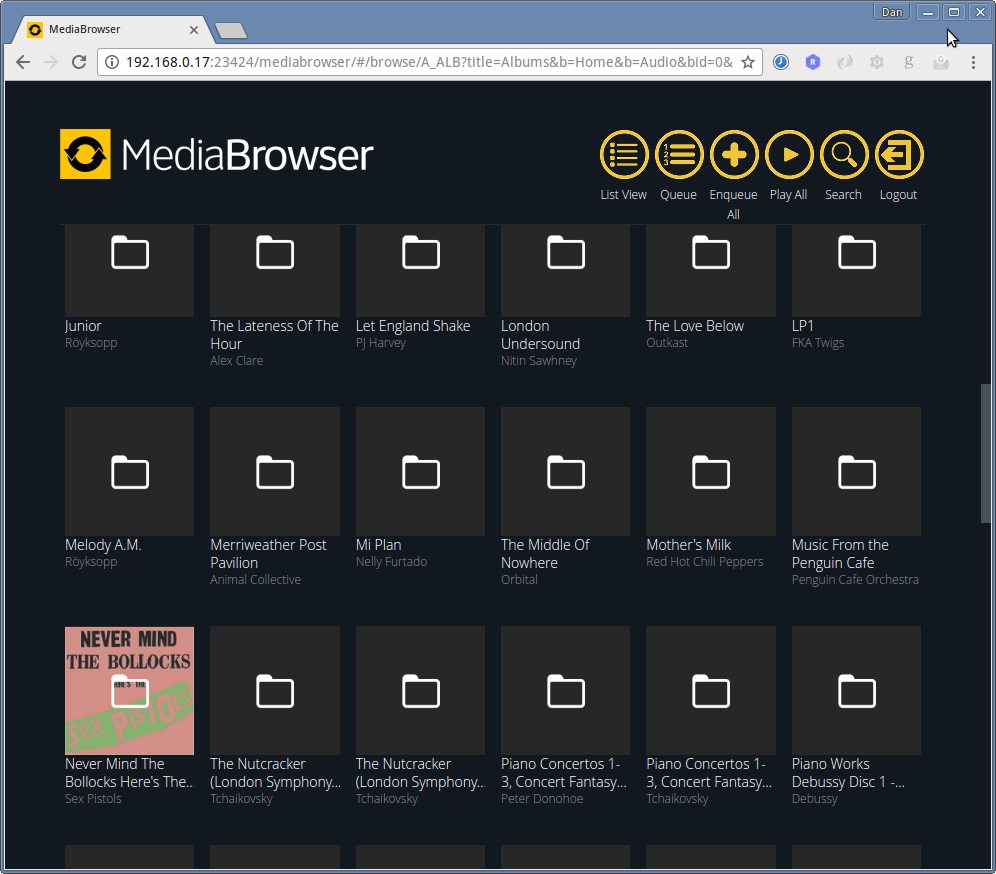Open The Lateness Of The Hour folder

coord(275,270)
